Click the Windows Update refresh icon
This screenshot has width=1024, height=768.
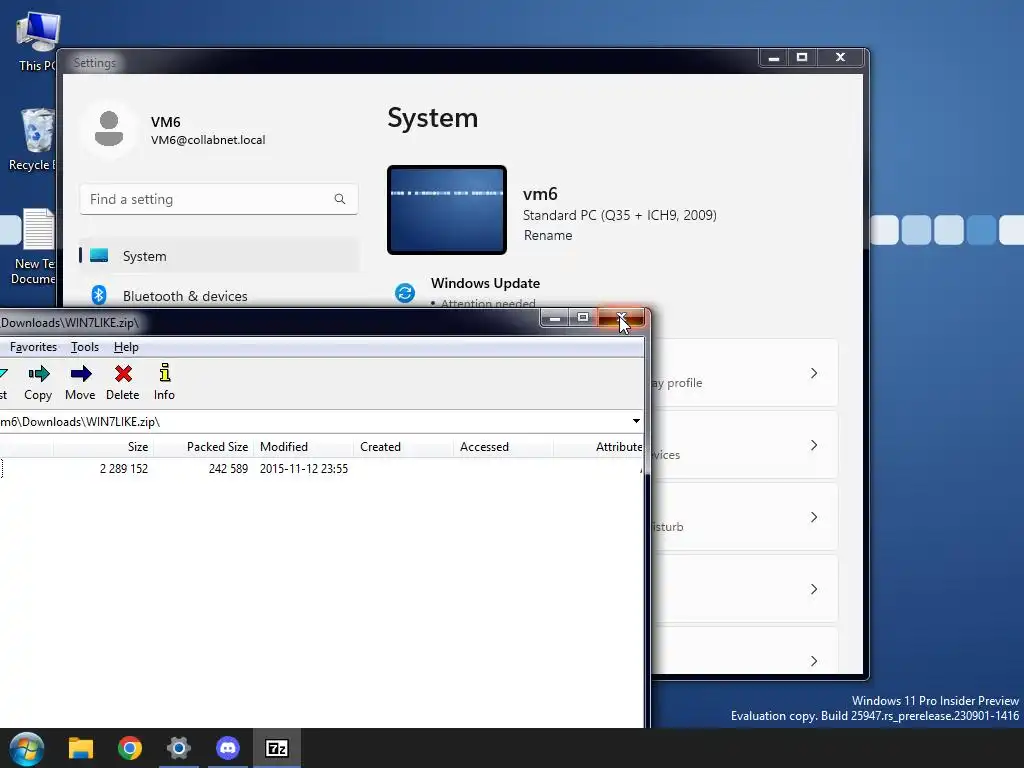[x=405, y=293]
